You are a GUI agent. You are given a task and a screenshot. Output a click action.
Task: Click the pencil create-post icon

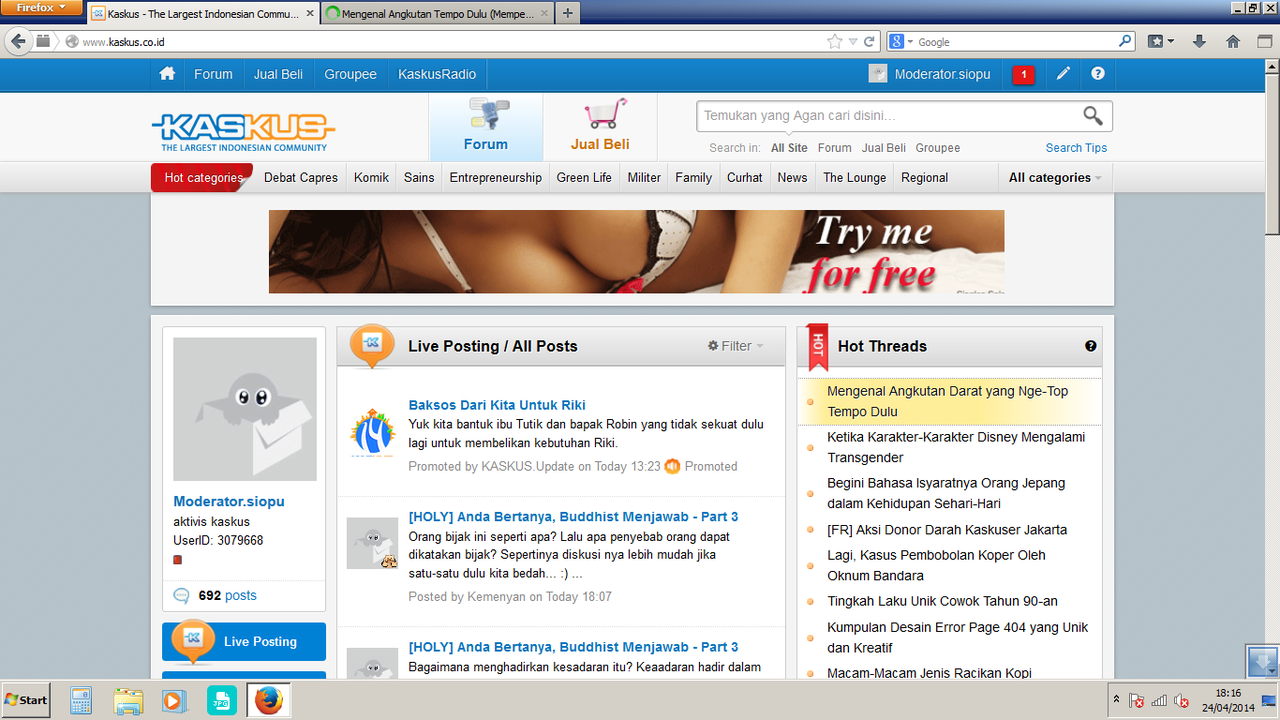(x=1063, y=74)
